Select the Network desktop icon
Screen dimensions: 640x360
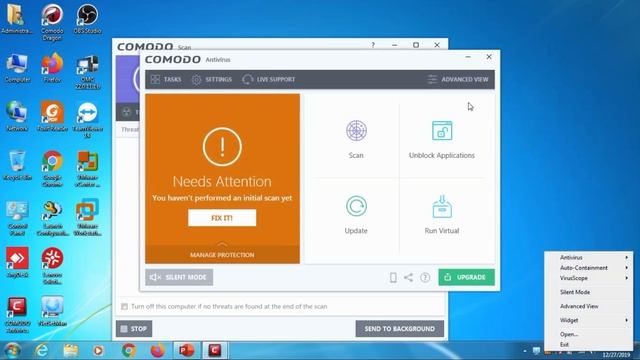[17, 117]
